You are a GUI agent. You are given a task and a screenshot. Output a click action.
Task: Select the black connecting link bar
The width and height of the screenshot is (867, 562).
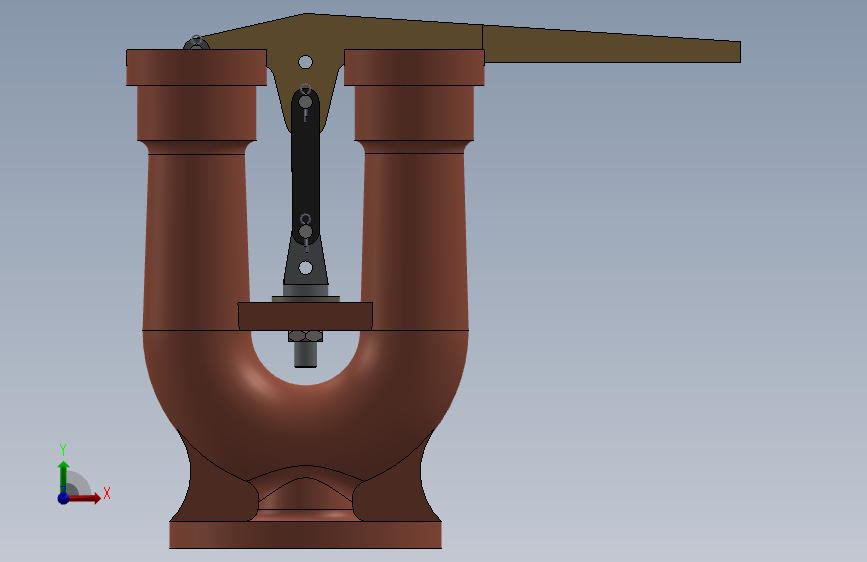[305, 166]
